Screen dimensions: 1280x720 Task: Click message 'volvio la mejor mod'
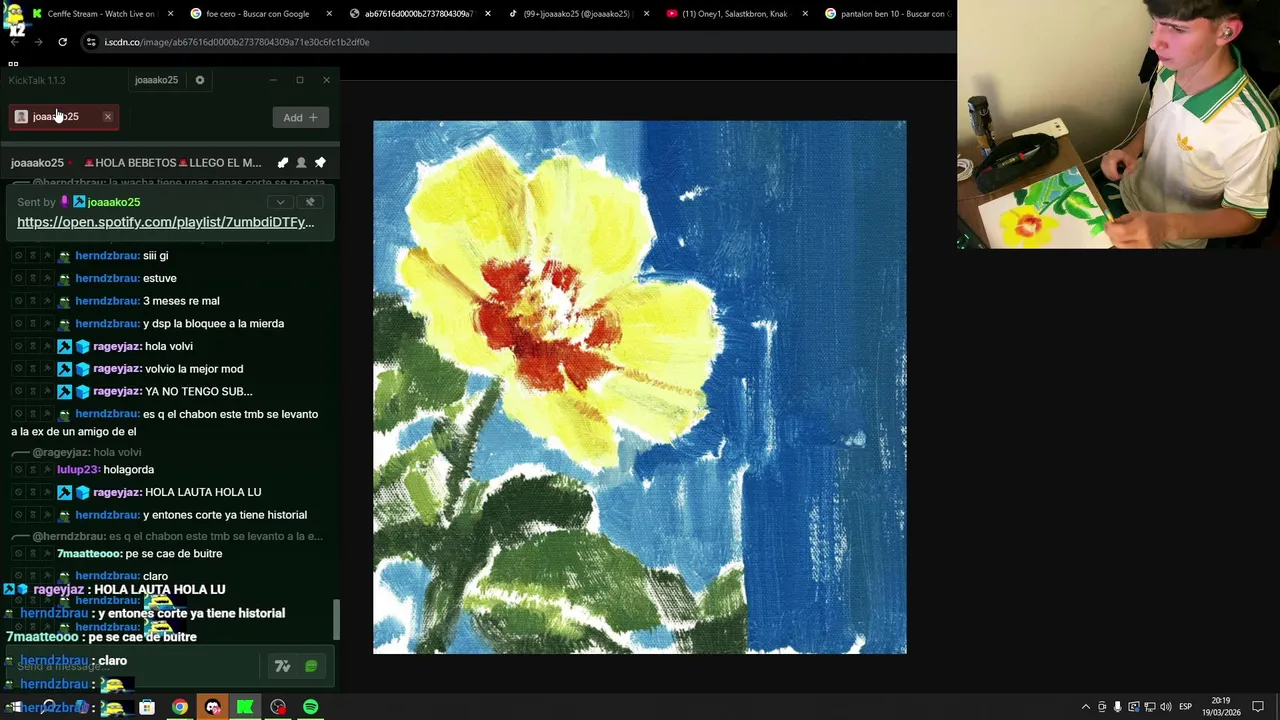pos(194,369)
